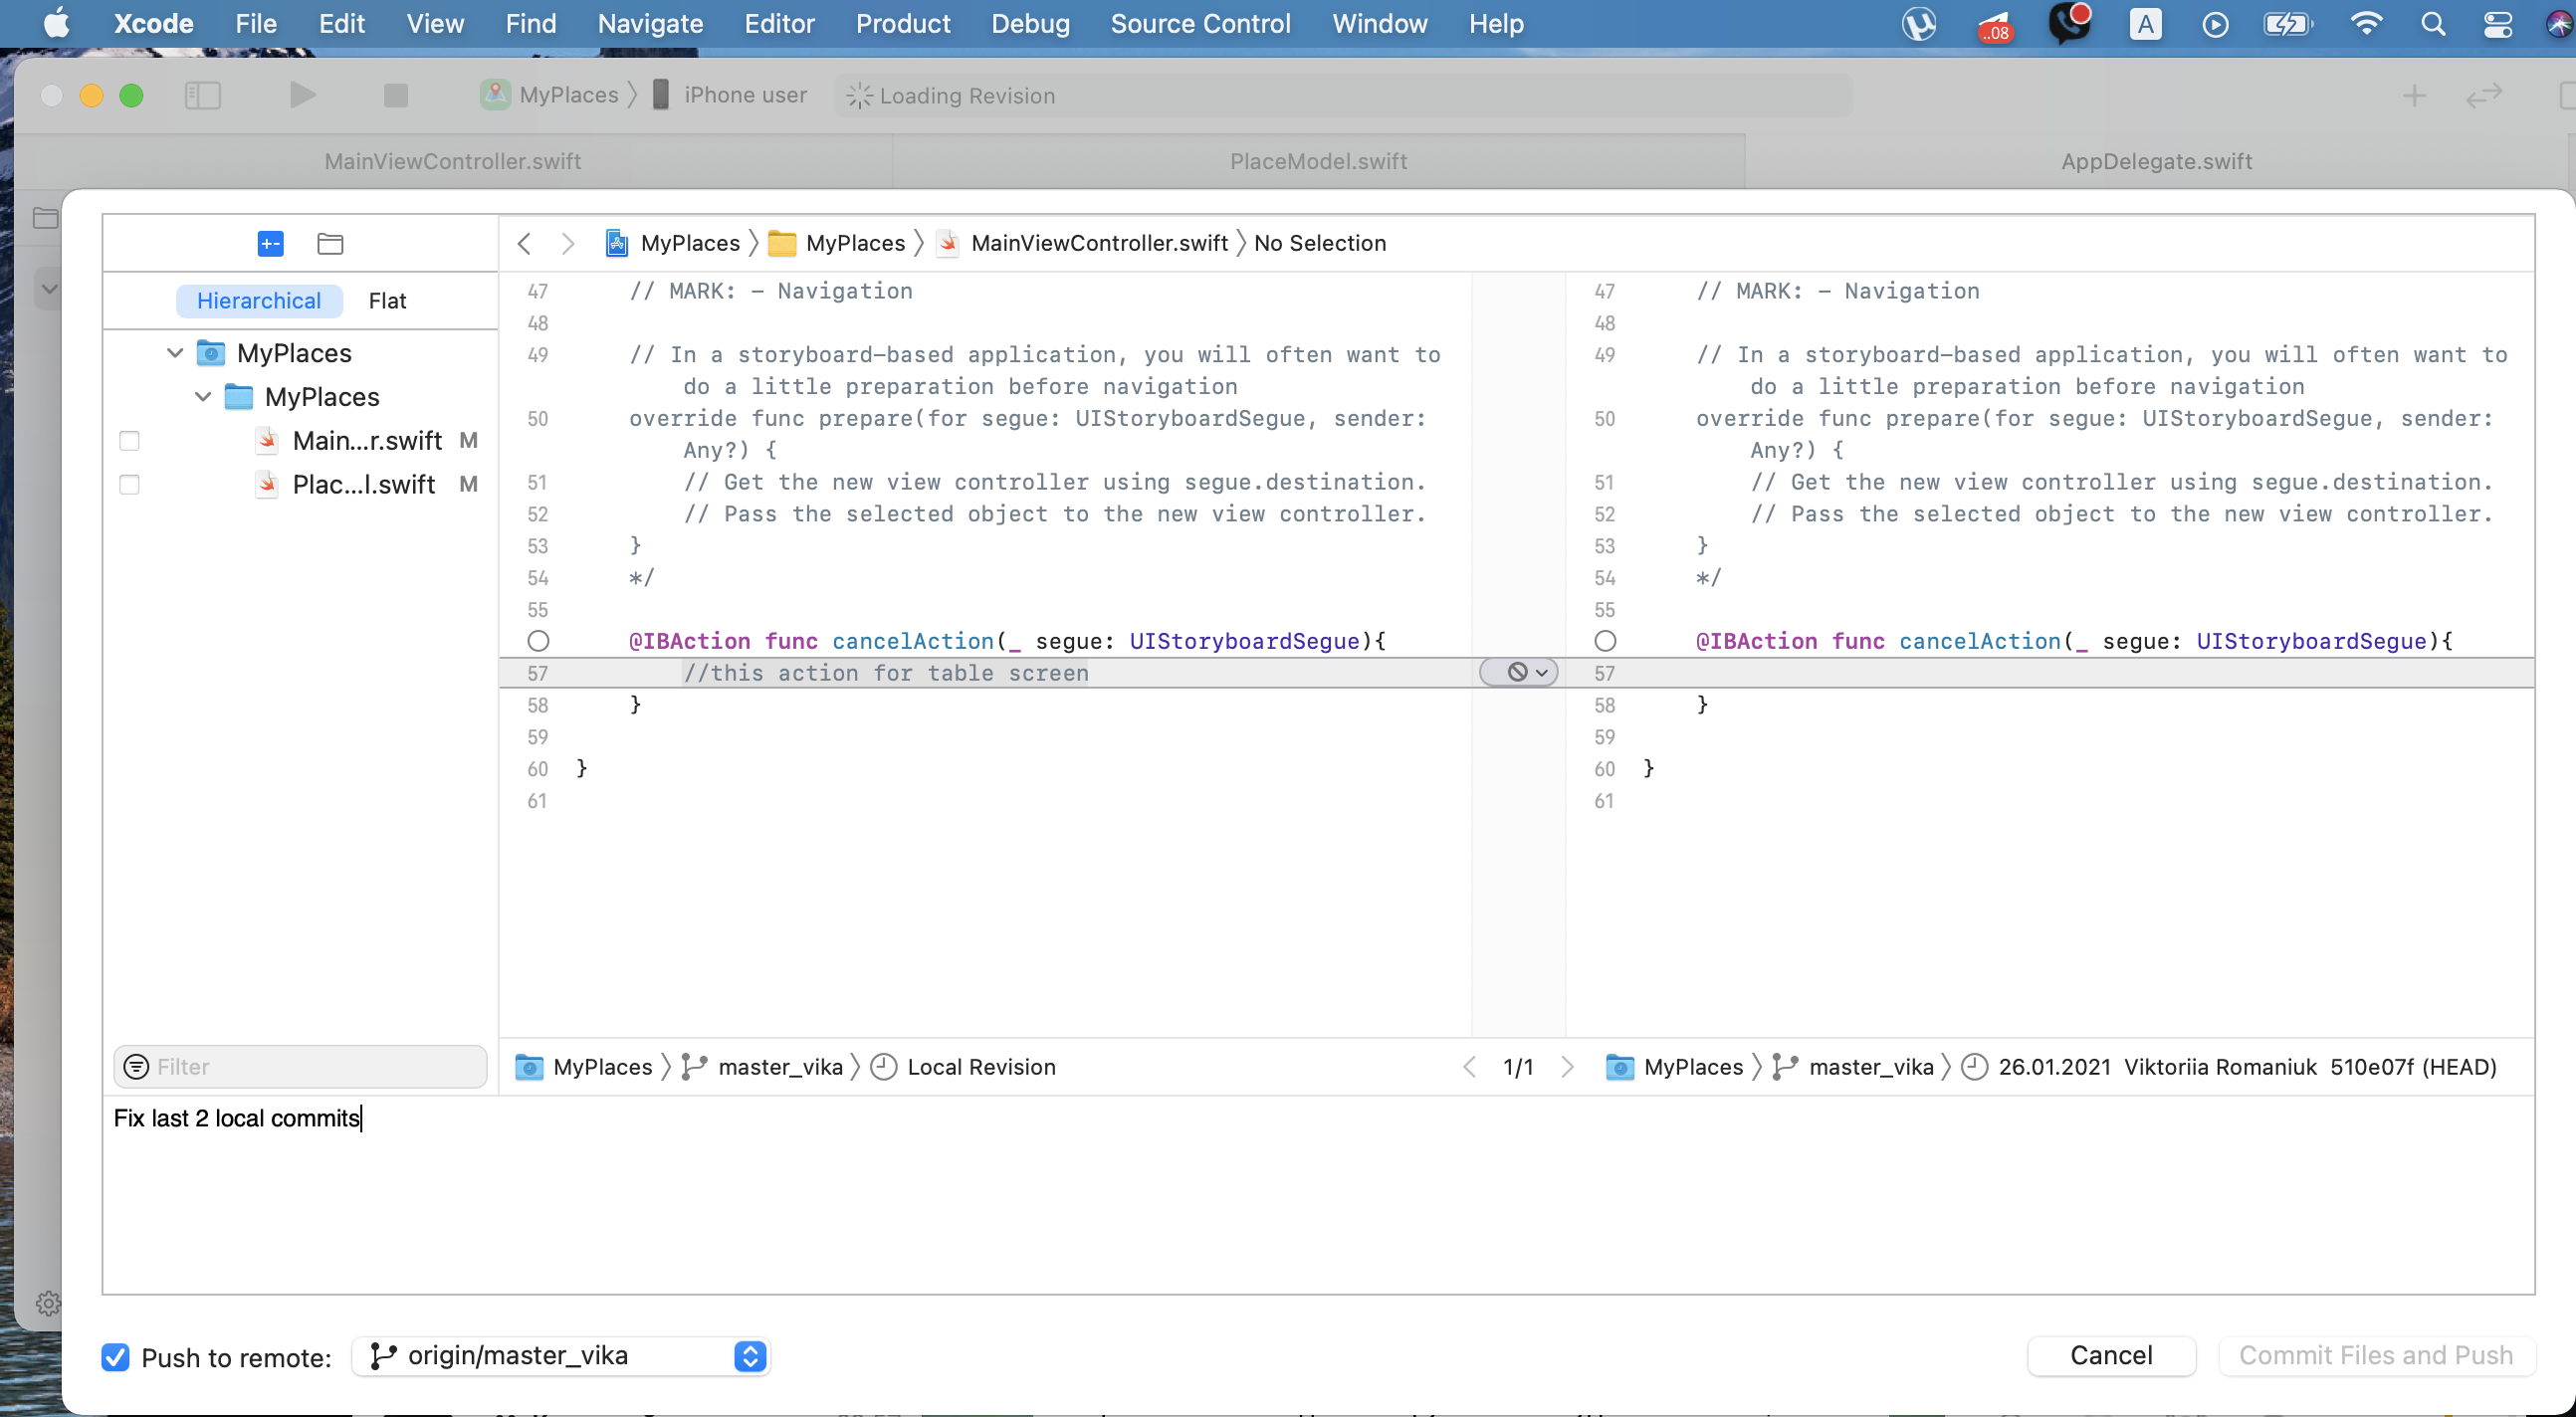
Task: Select Main...r.swift in changed files list
Action: [367, 441]
